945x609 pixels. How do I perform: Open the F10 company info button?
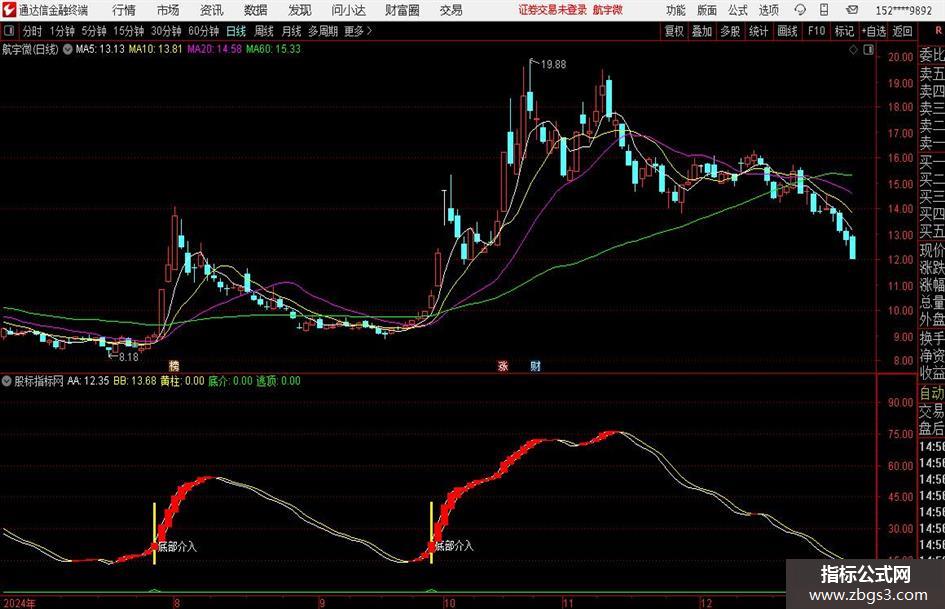(x=816, y=31)
